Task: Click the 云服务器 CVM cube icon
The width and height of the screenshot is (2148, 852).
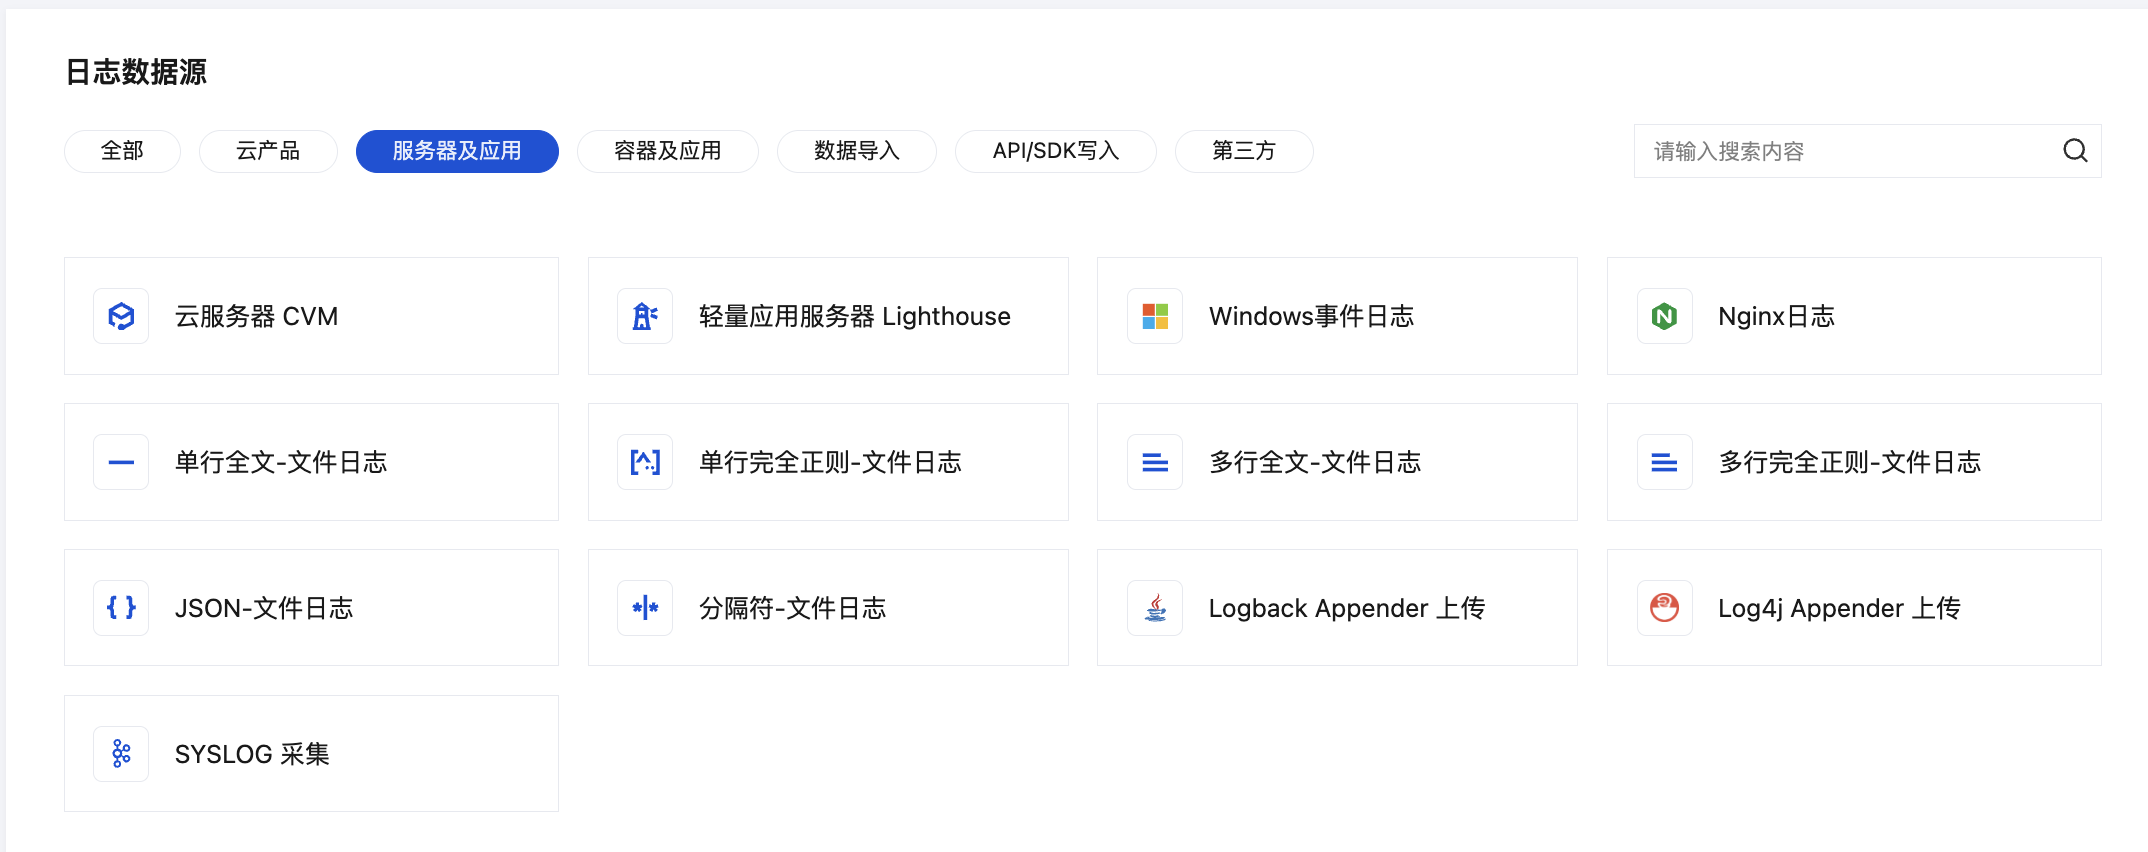Action: (x=121, y=316)
